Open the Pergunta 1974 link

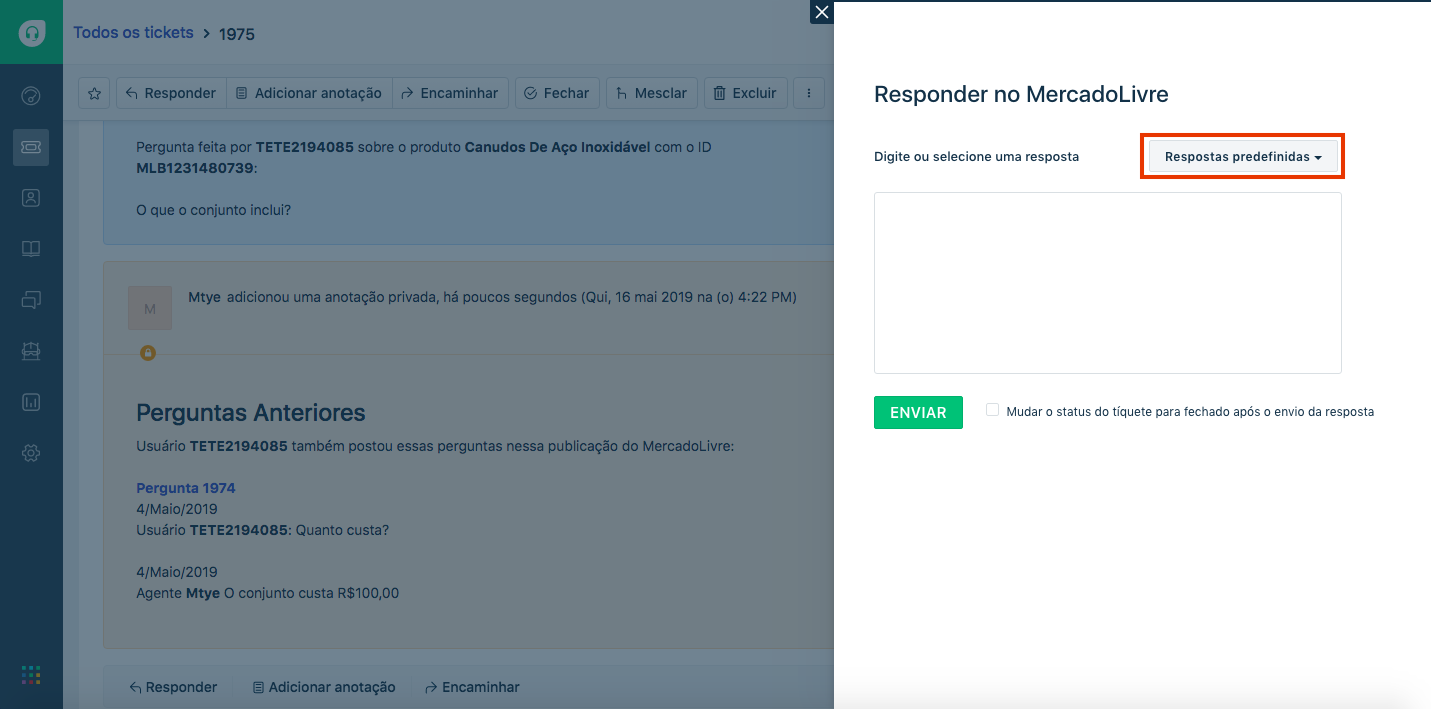(x=186, y=488)
